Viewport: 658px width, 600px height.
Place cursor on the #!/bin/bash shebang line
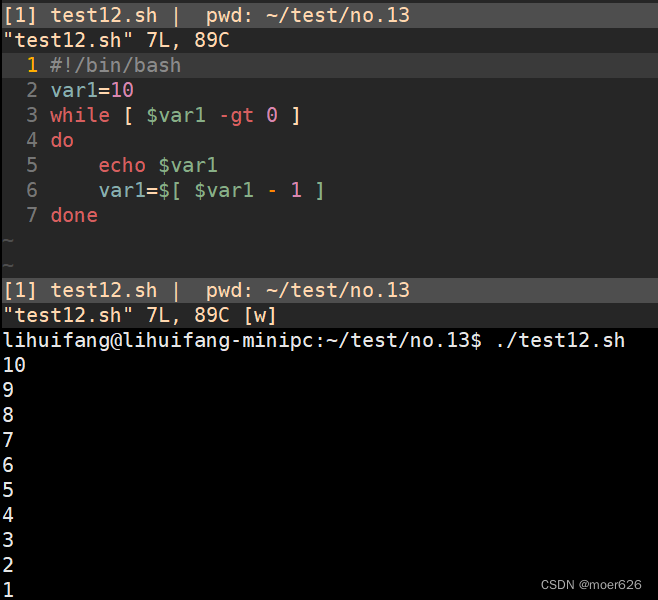116,65
